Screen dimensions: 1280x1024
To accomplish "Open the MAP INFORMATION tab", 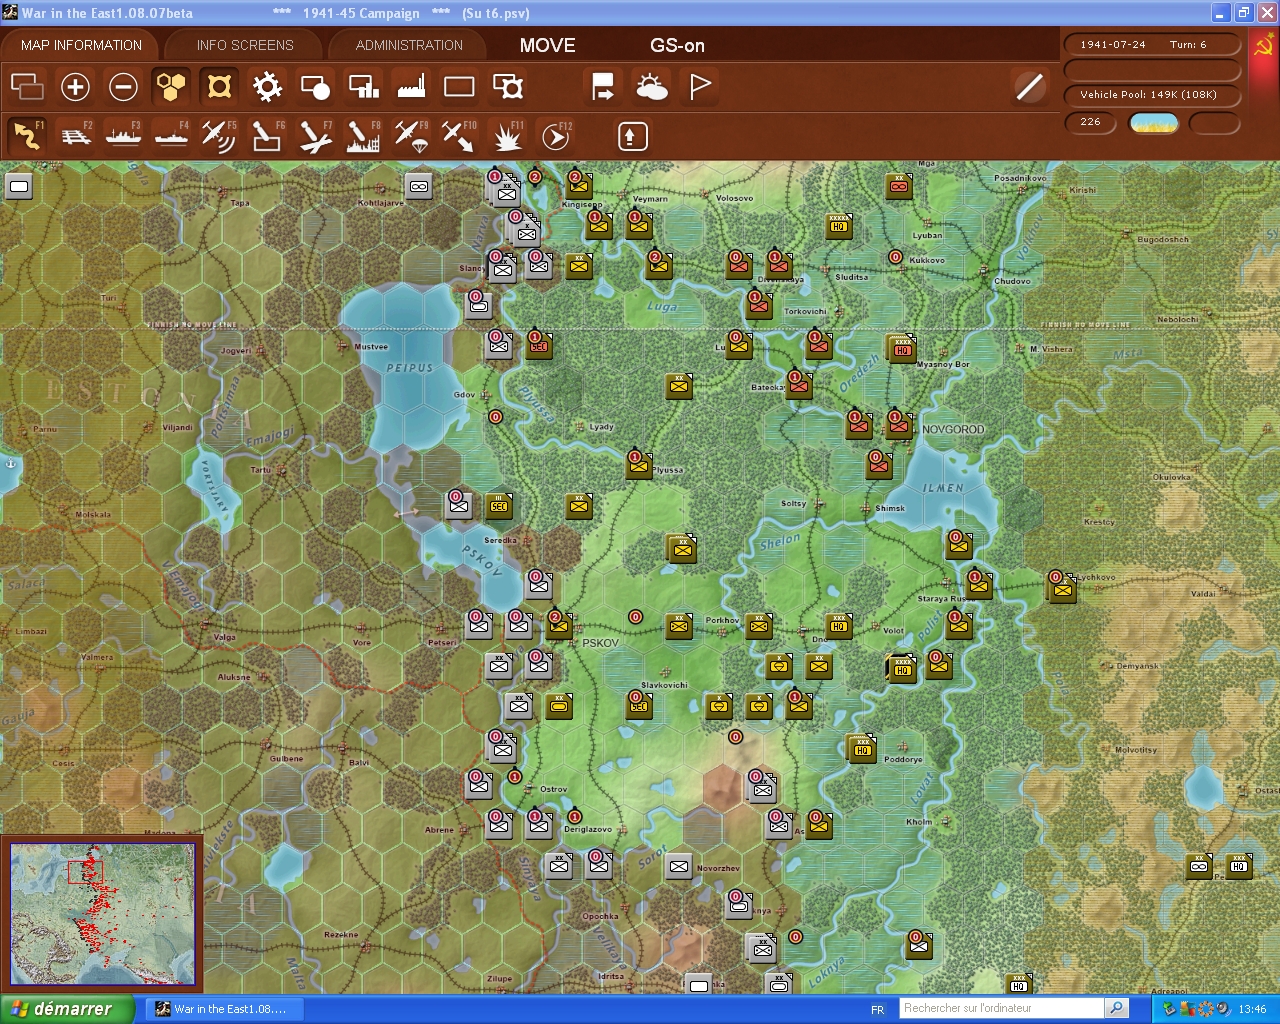I will (81, 45).
